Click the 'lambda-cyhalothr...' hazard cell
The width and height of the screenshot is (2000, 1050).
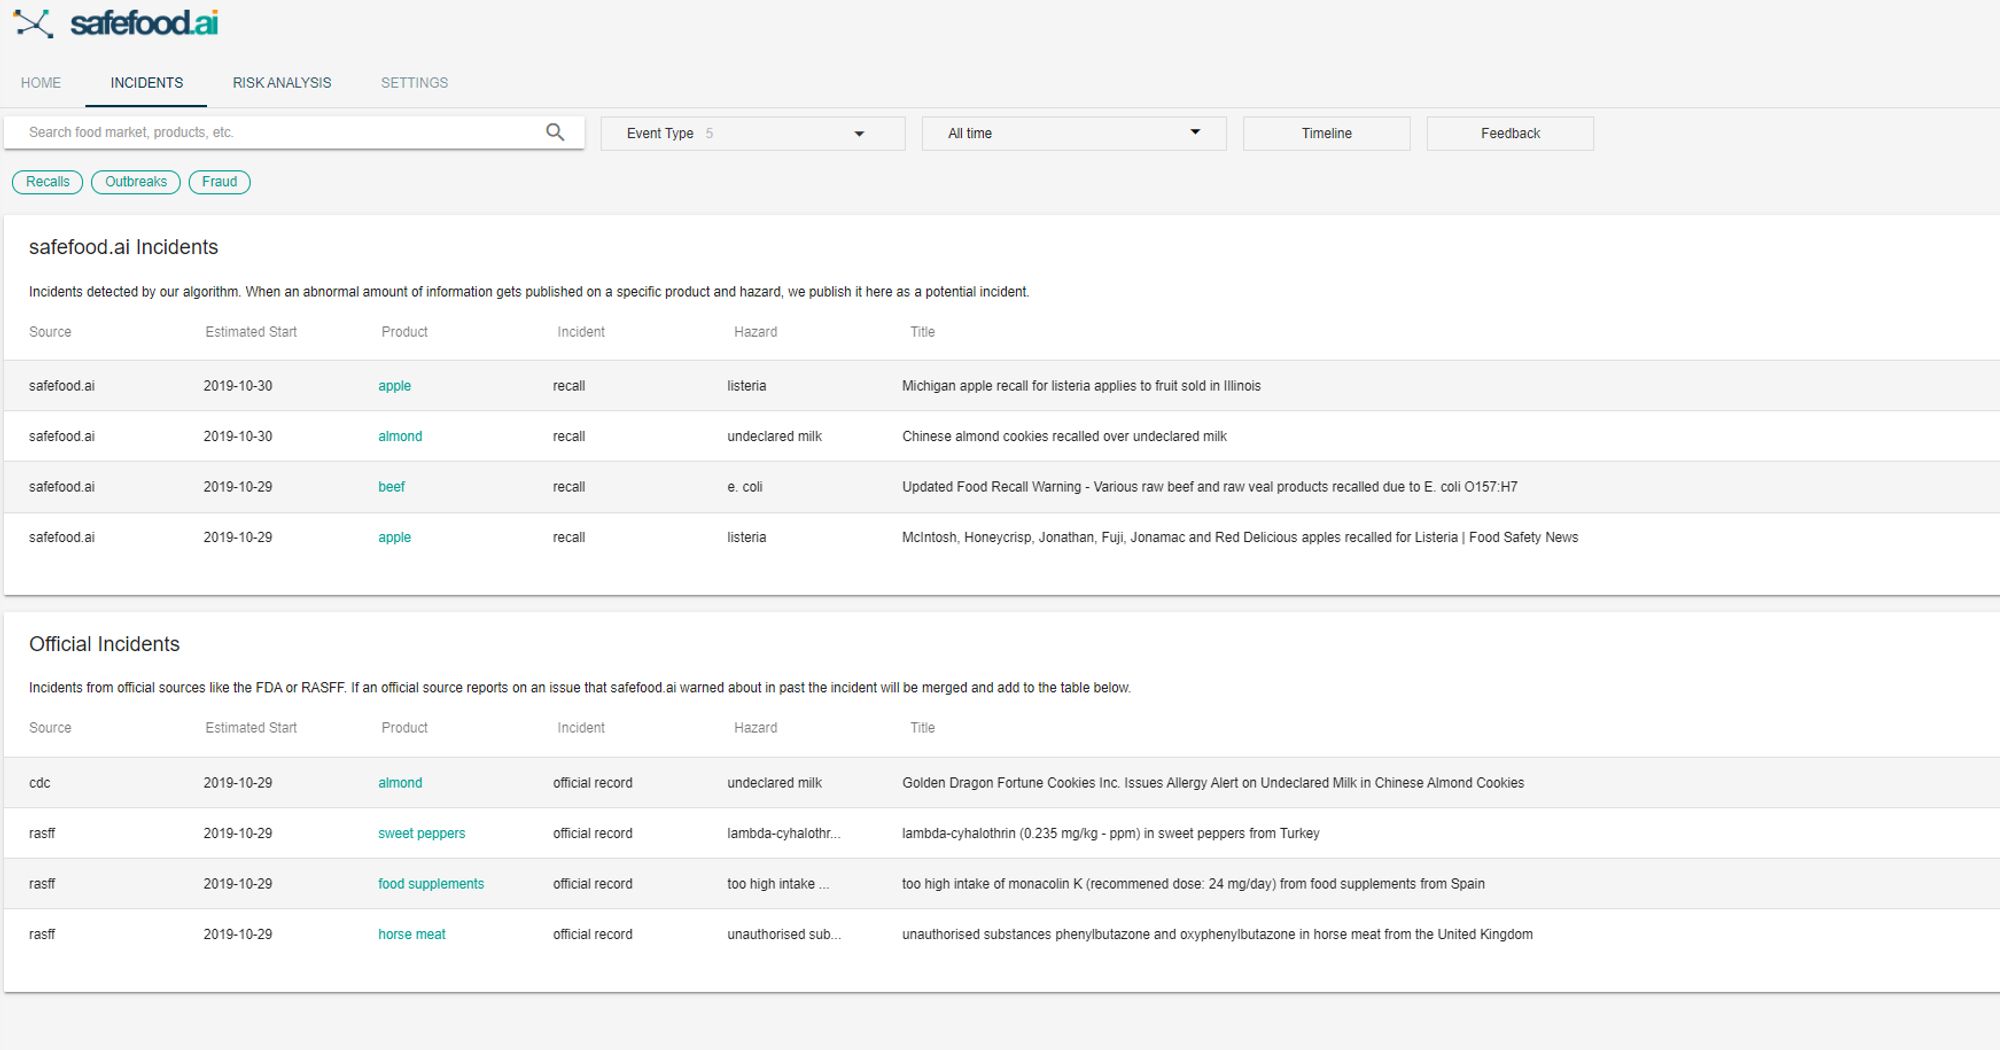click(784, 833)
